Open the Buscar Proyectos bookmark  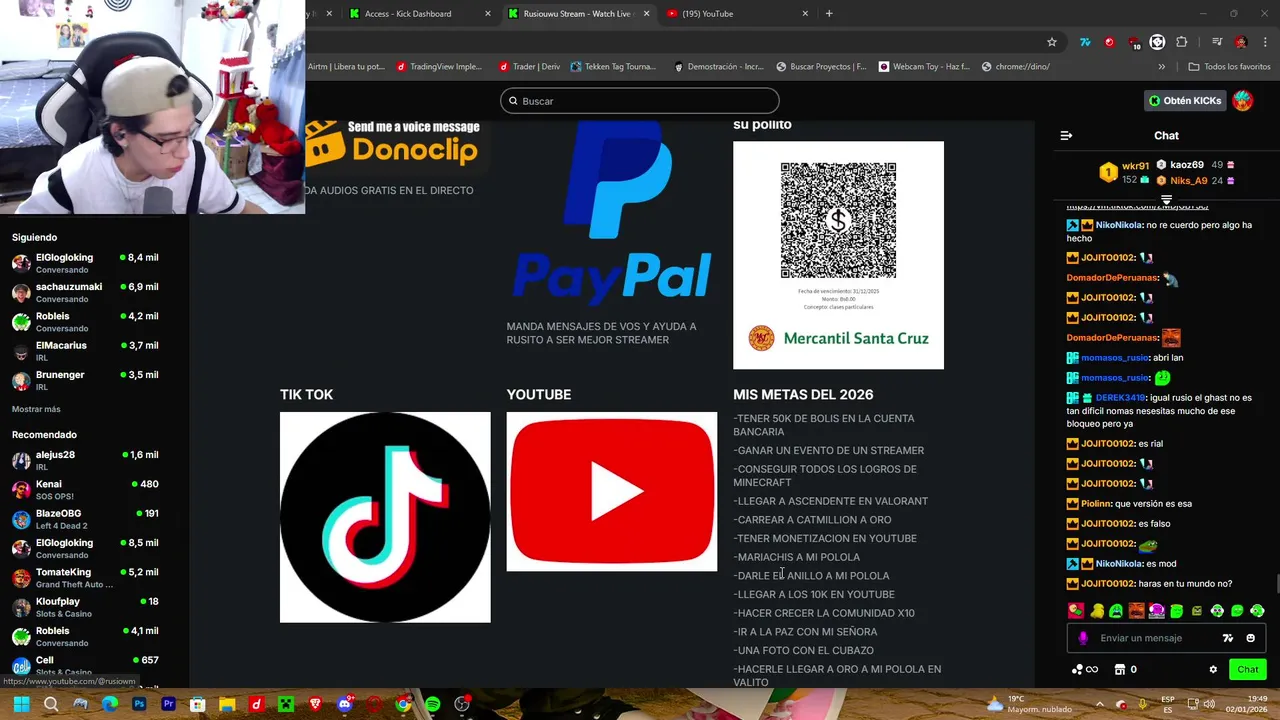click(820, 67)
